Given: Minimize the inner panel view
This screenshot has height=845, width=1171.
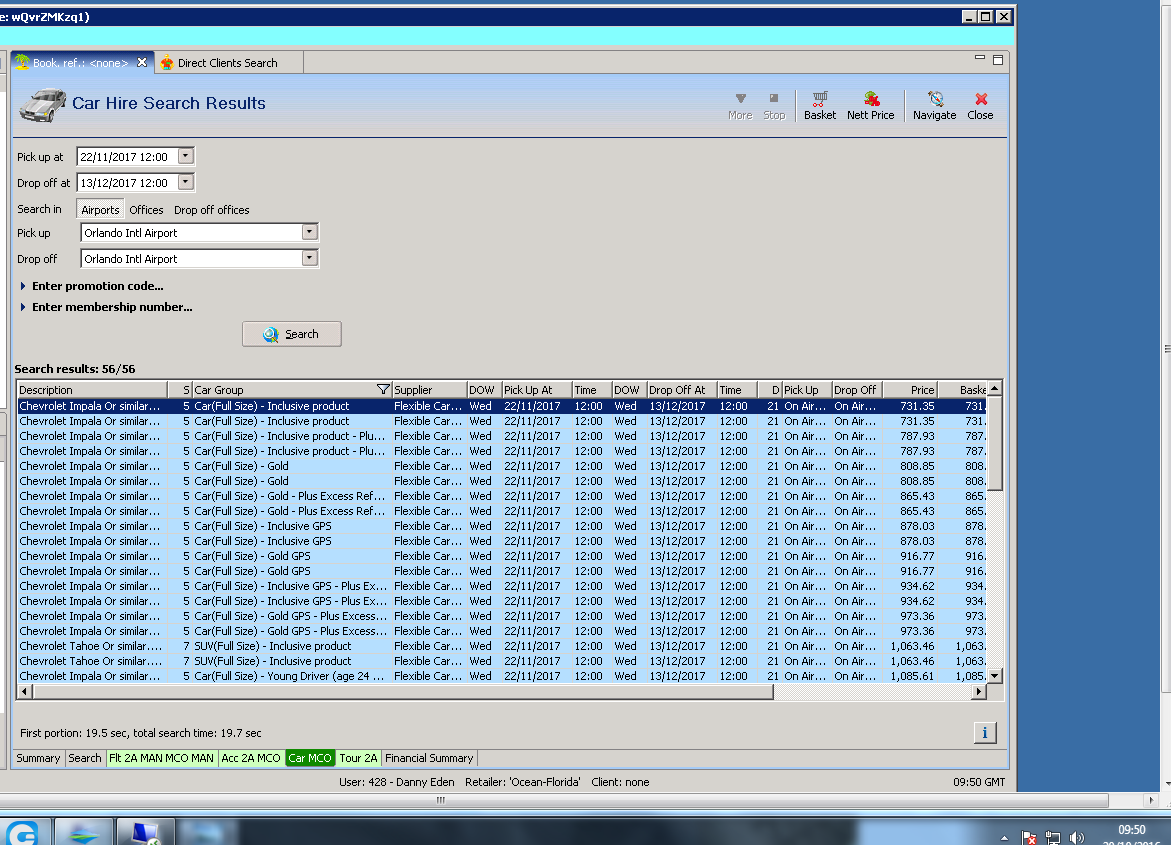Looking at the screenshot, I should pyautogui.click(x=980, y=58).
